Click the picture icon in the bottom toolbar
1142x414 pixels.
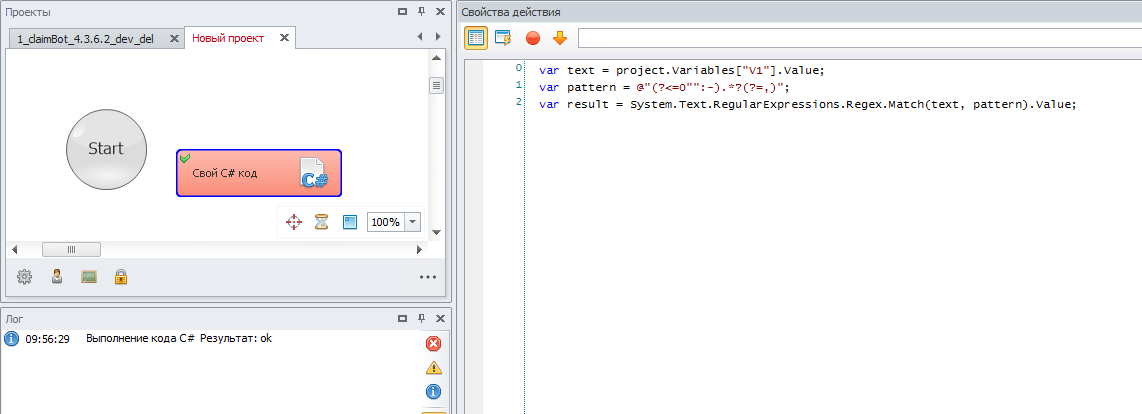click(89, 277)
